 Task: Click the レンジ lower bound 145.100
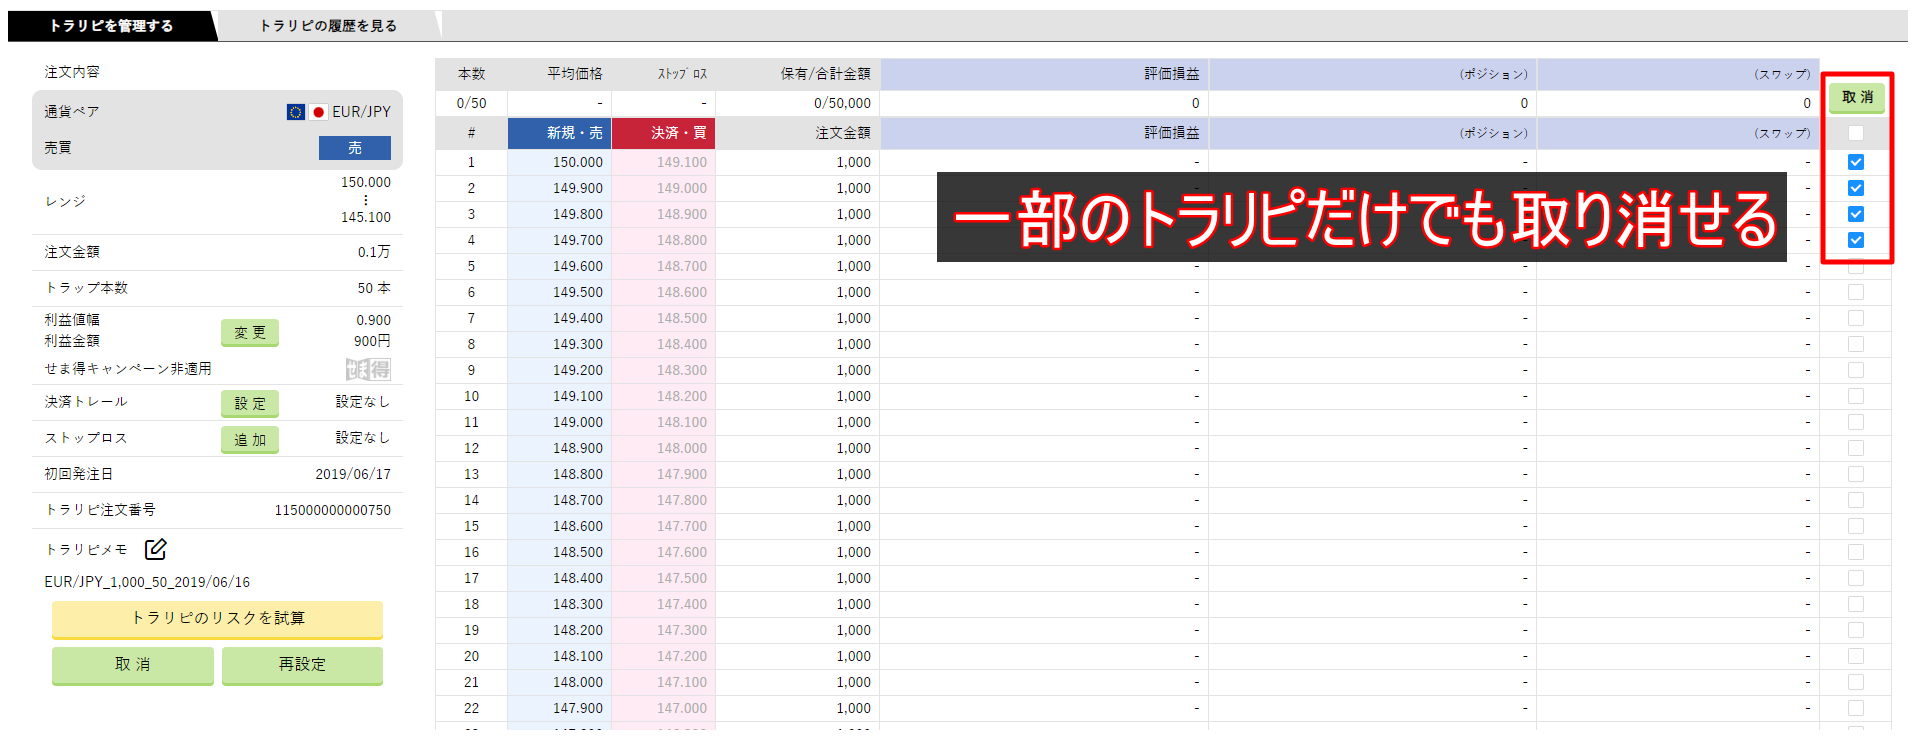366,217
